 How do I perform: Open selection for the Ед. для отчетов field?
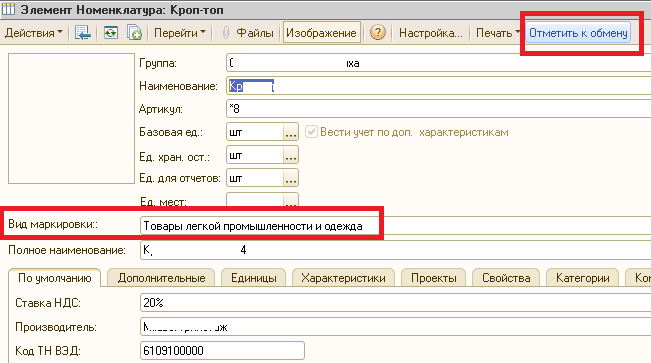(x=291, y=178)
